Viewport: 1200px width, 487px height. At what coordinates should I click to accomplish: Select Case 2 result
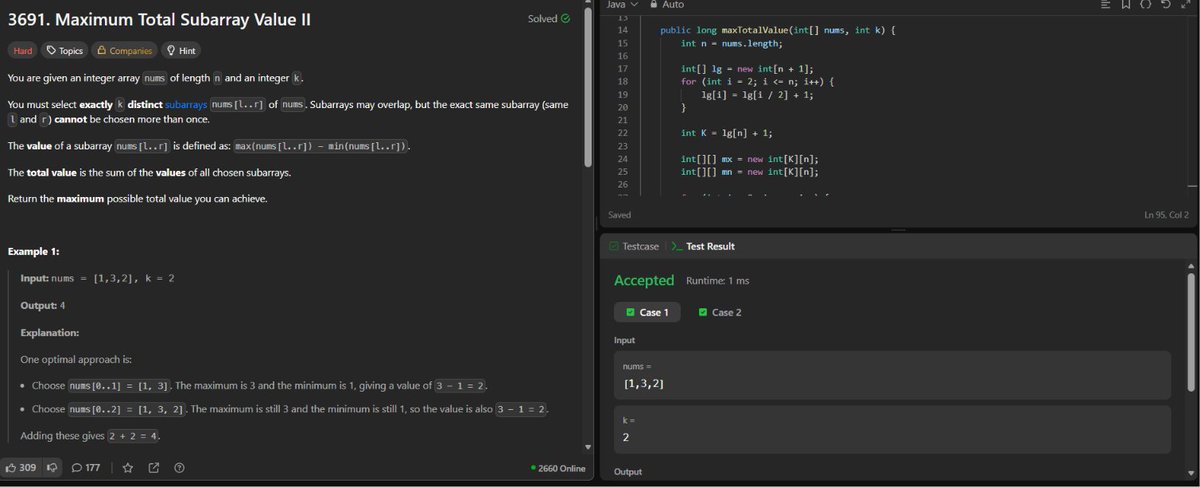coord(720,312)
